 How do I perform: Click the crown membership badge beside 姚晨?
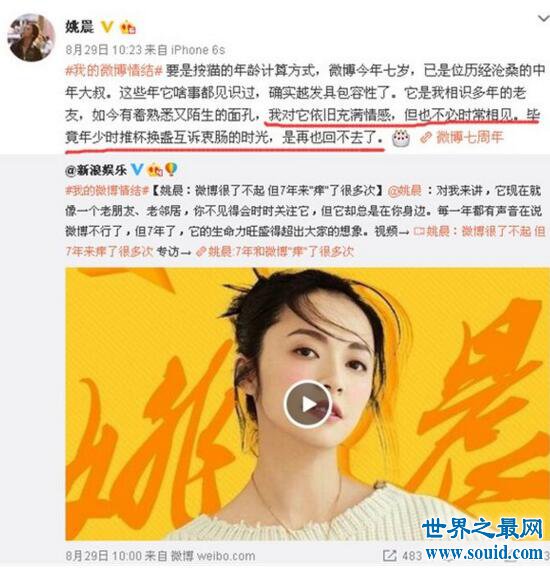[128, 28]
